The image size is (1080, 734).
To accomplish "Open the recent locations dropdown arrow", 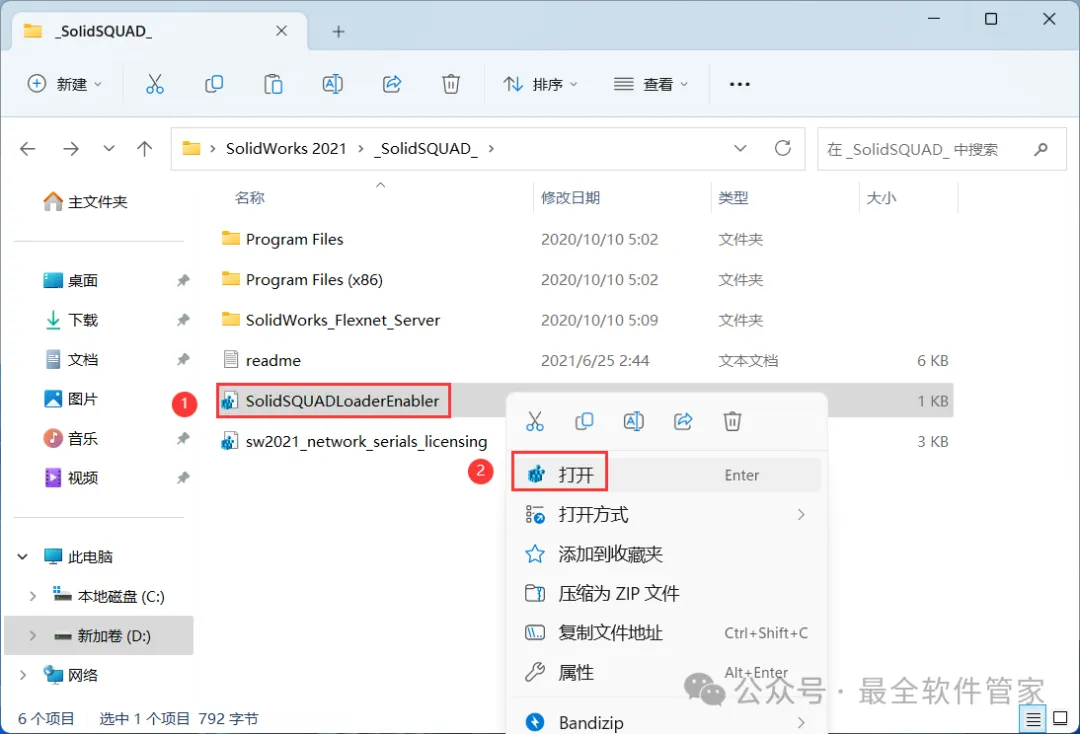I will click(x=109, y=149).
